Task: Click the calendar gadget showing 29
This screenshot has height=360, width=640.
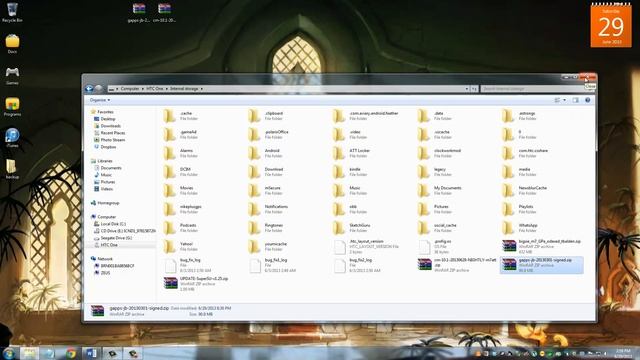Action: pyautogui.click(x=611, y=25)
